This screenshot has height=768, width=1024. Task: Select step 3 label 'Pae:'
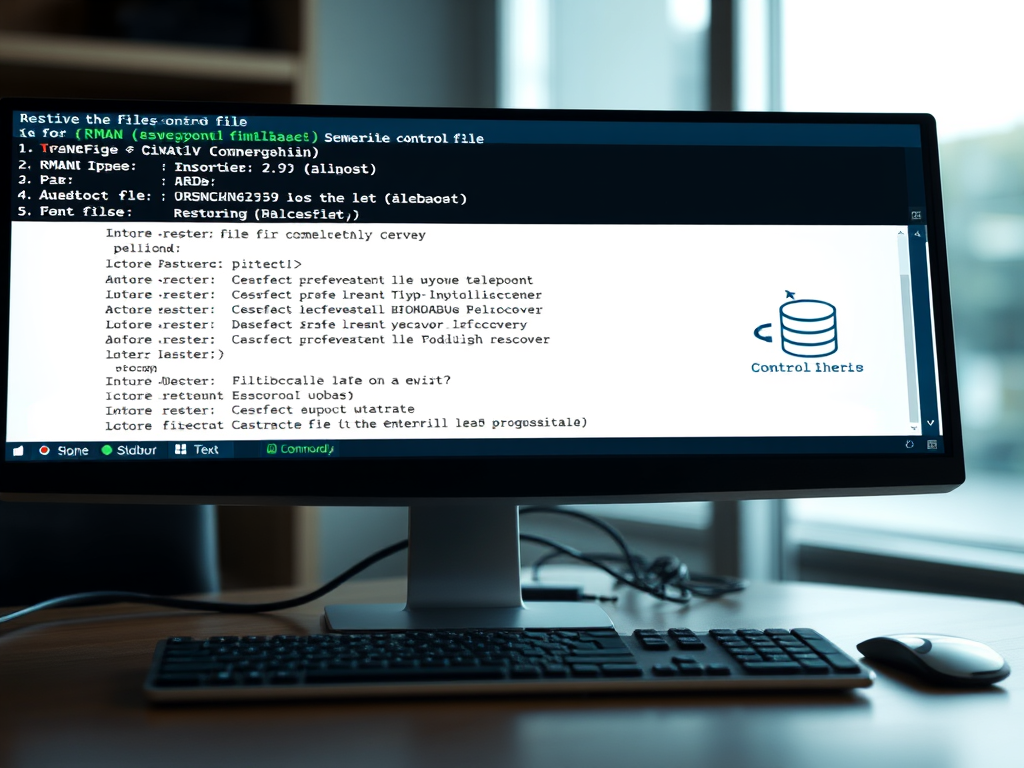(56, 180)
